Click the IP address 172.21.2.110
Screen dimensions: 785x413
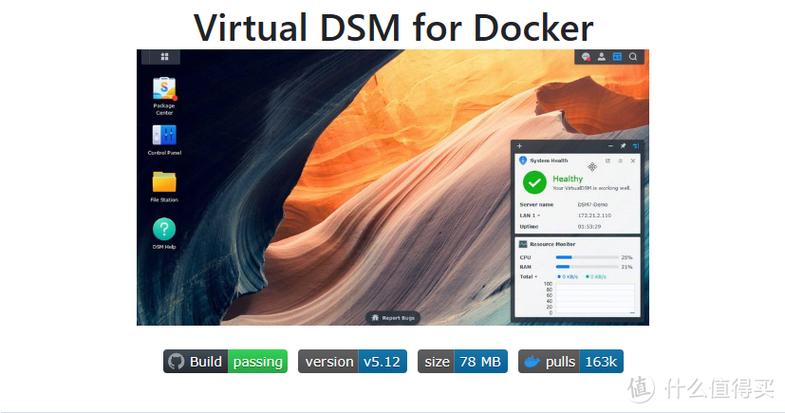click(x=594, y=215)
